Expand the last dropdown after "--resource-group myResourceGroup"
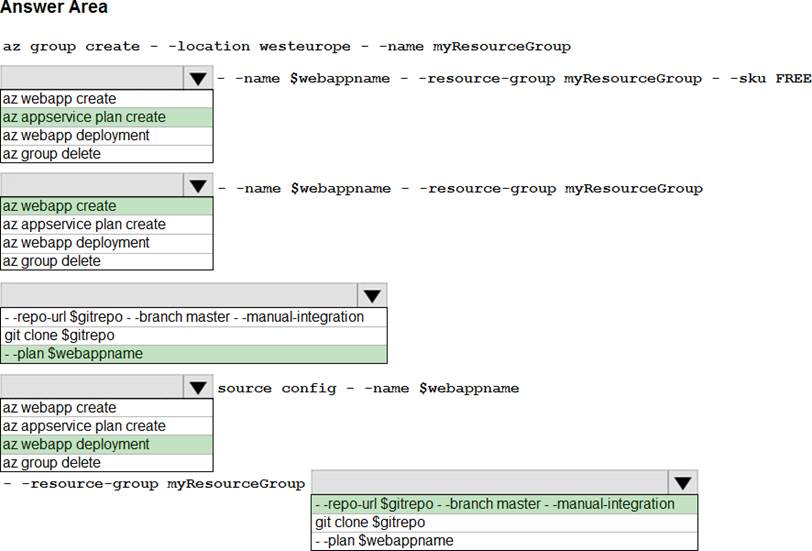The image size is (812, 551). pos(682,482)
